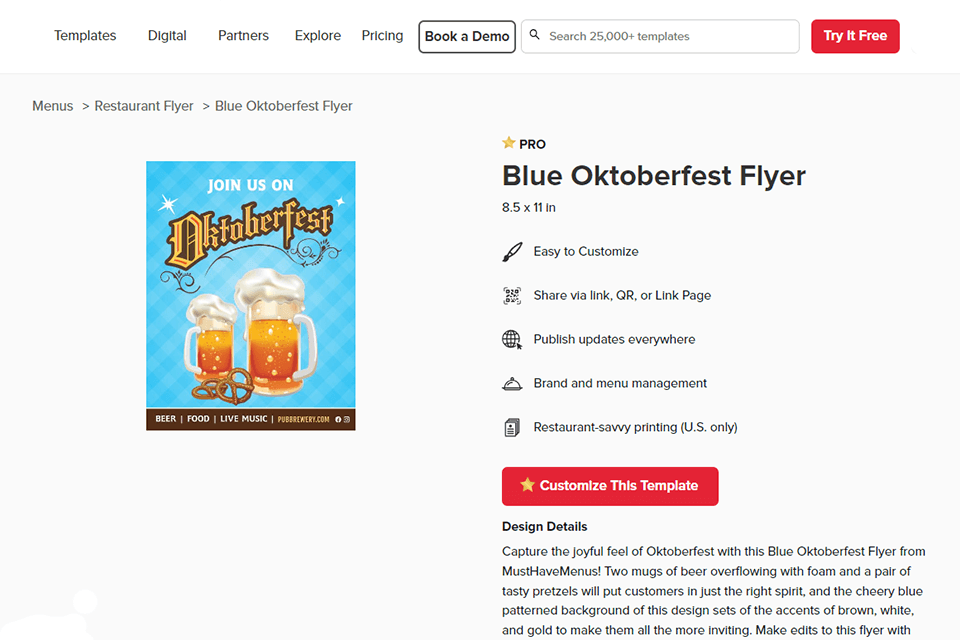Open the Digital menu

(x=167, y=36)
